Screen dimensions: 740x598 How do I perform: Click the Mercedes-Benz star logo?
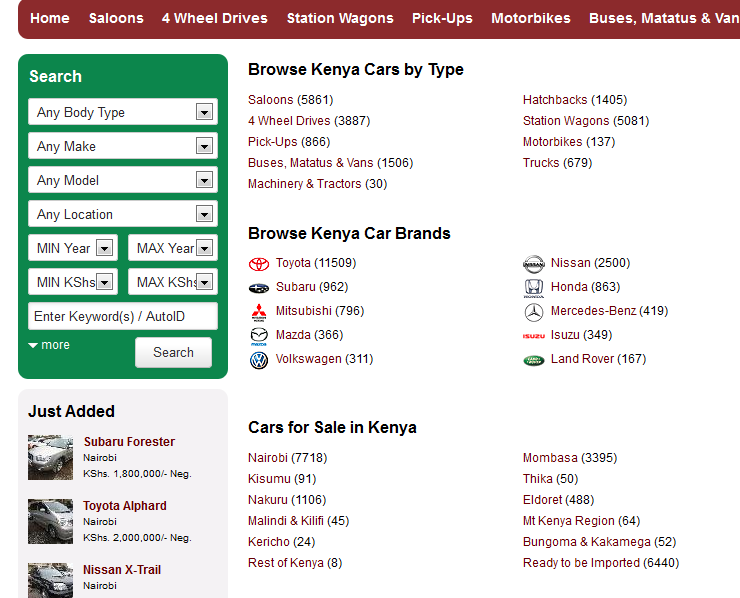534,312
